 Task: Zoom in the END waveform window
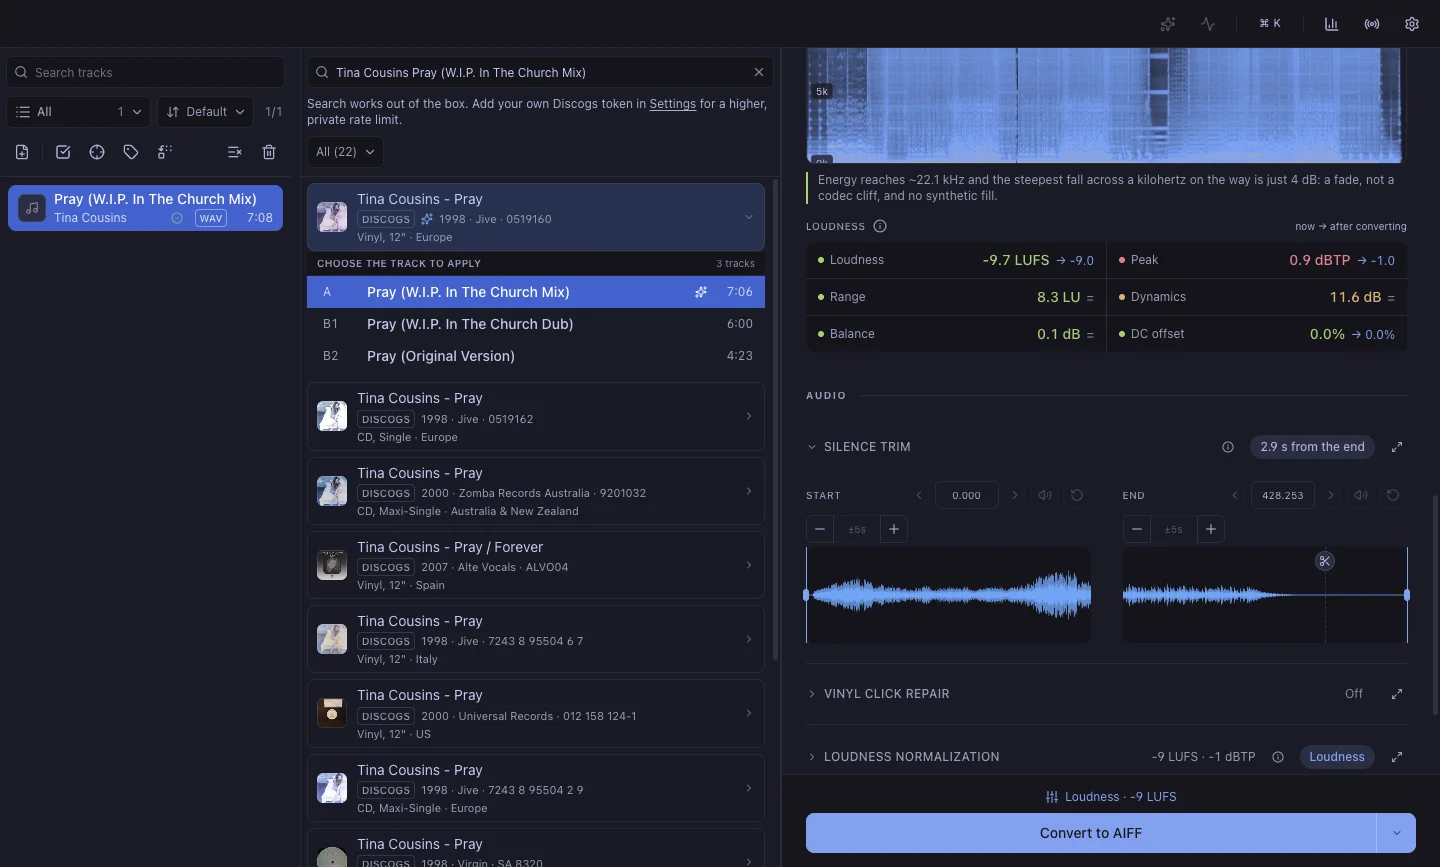[1210, 529]
